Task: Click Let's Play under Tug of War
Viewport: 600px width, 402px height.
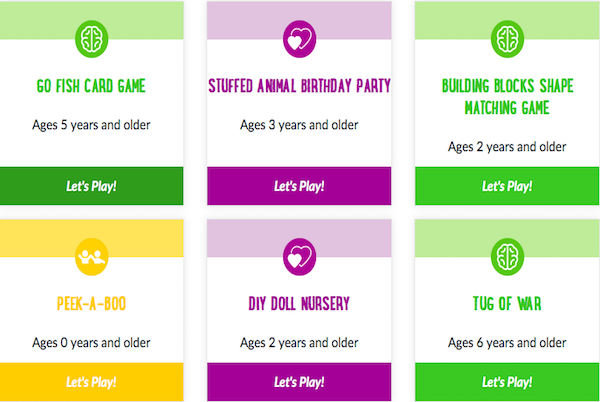Action: [x=507, y=382]
